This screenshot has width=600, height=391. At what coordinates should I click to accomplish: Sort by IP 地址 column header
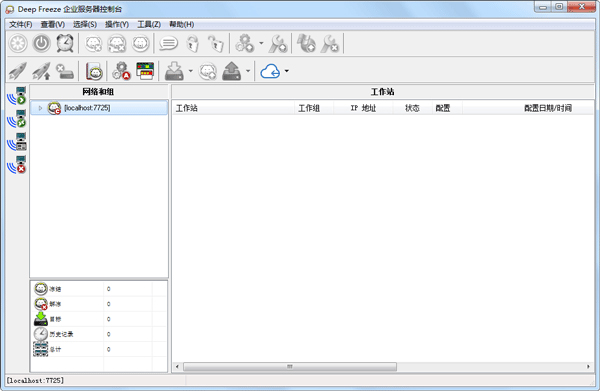364,108
